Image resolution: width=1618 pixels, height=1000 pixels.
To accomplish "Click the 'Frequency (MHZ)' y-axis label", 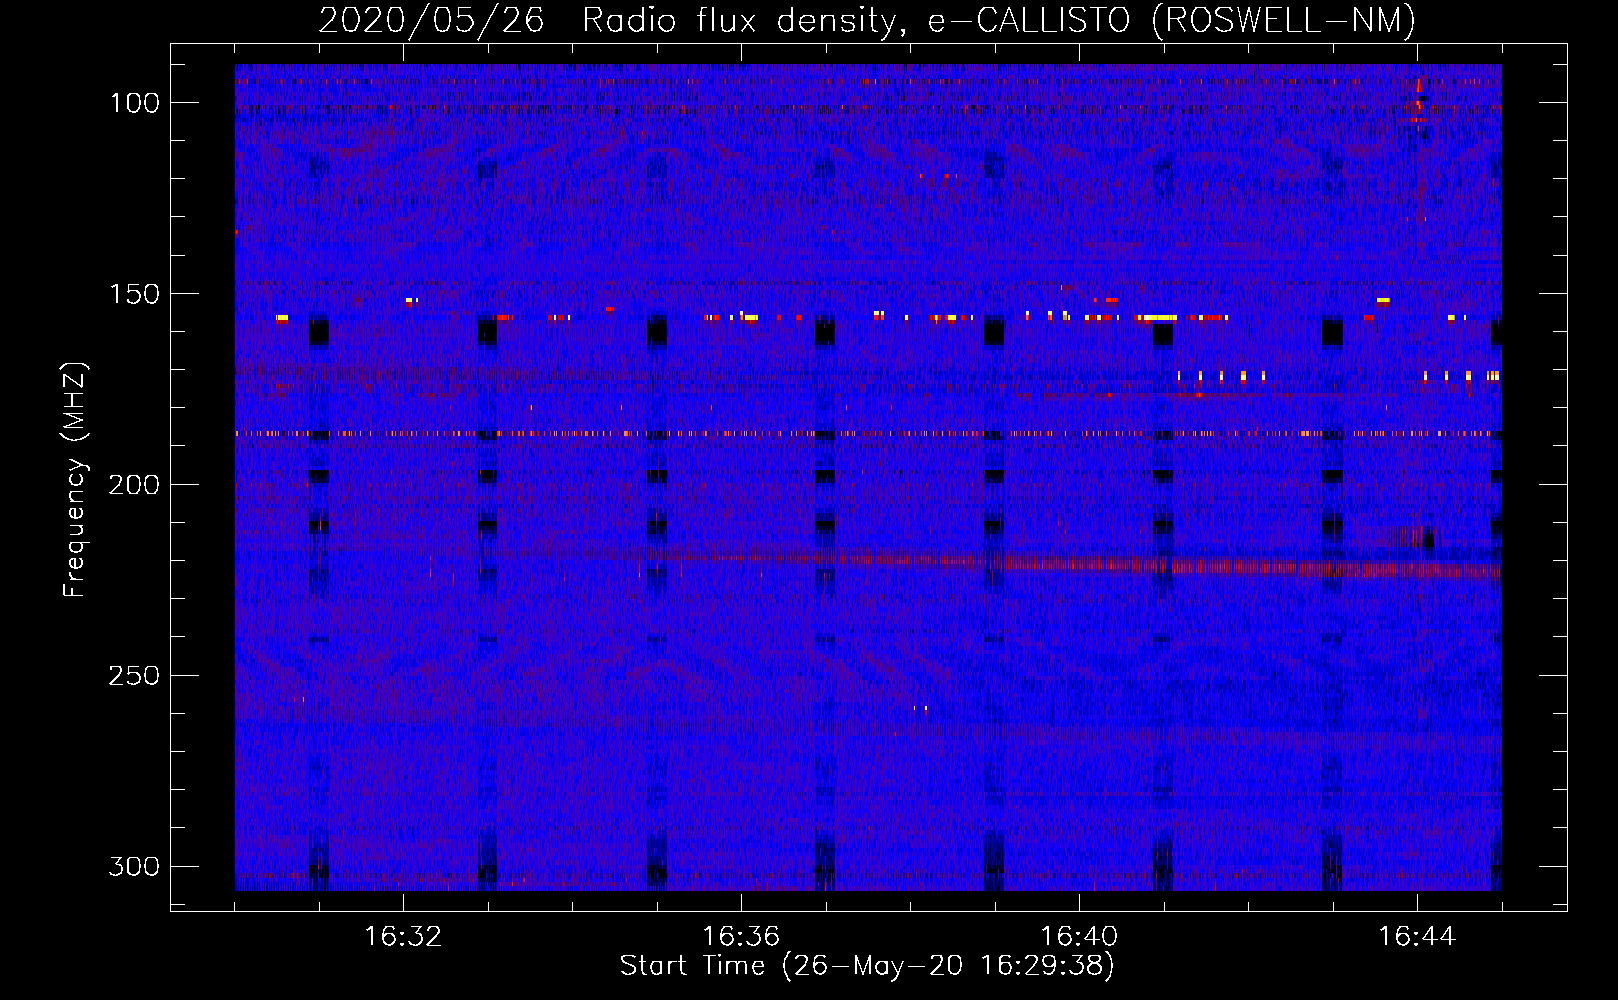I will 75,480.
